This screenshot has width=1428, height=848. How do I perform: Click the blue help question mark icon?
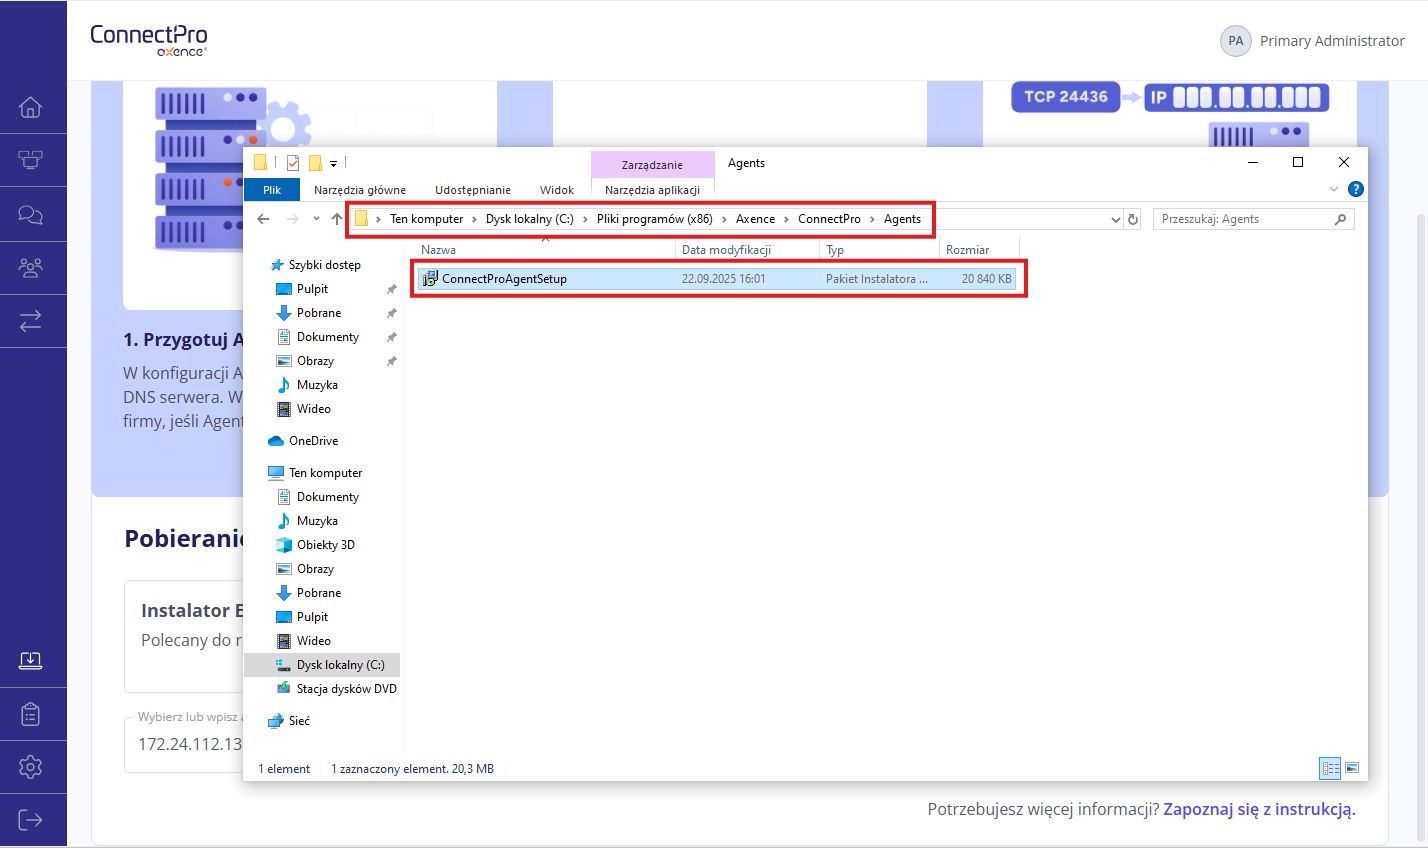(1355, 189)
